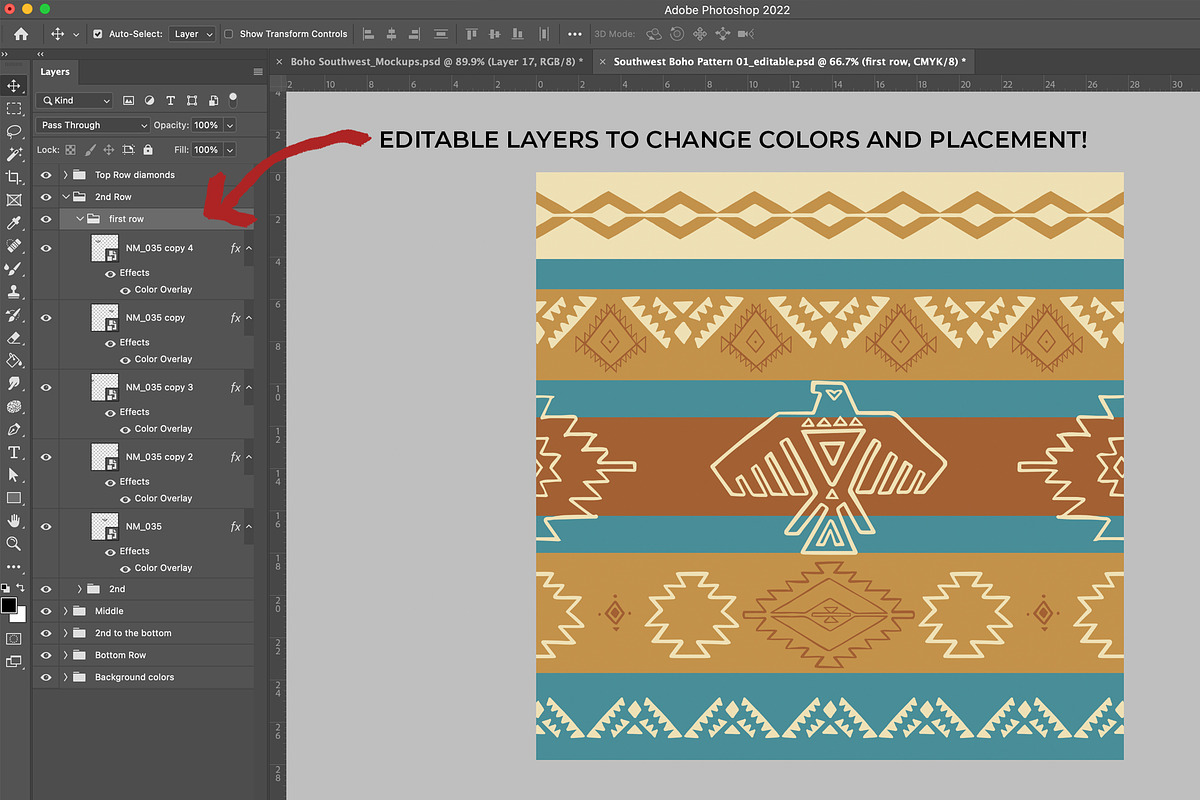Uncheck the Auto-Select checkbox
This screenshot has height=800, width=1200.
[x=98, y=34]
